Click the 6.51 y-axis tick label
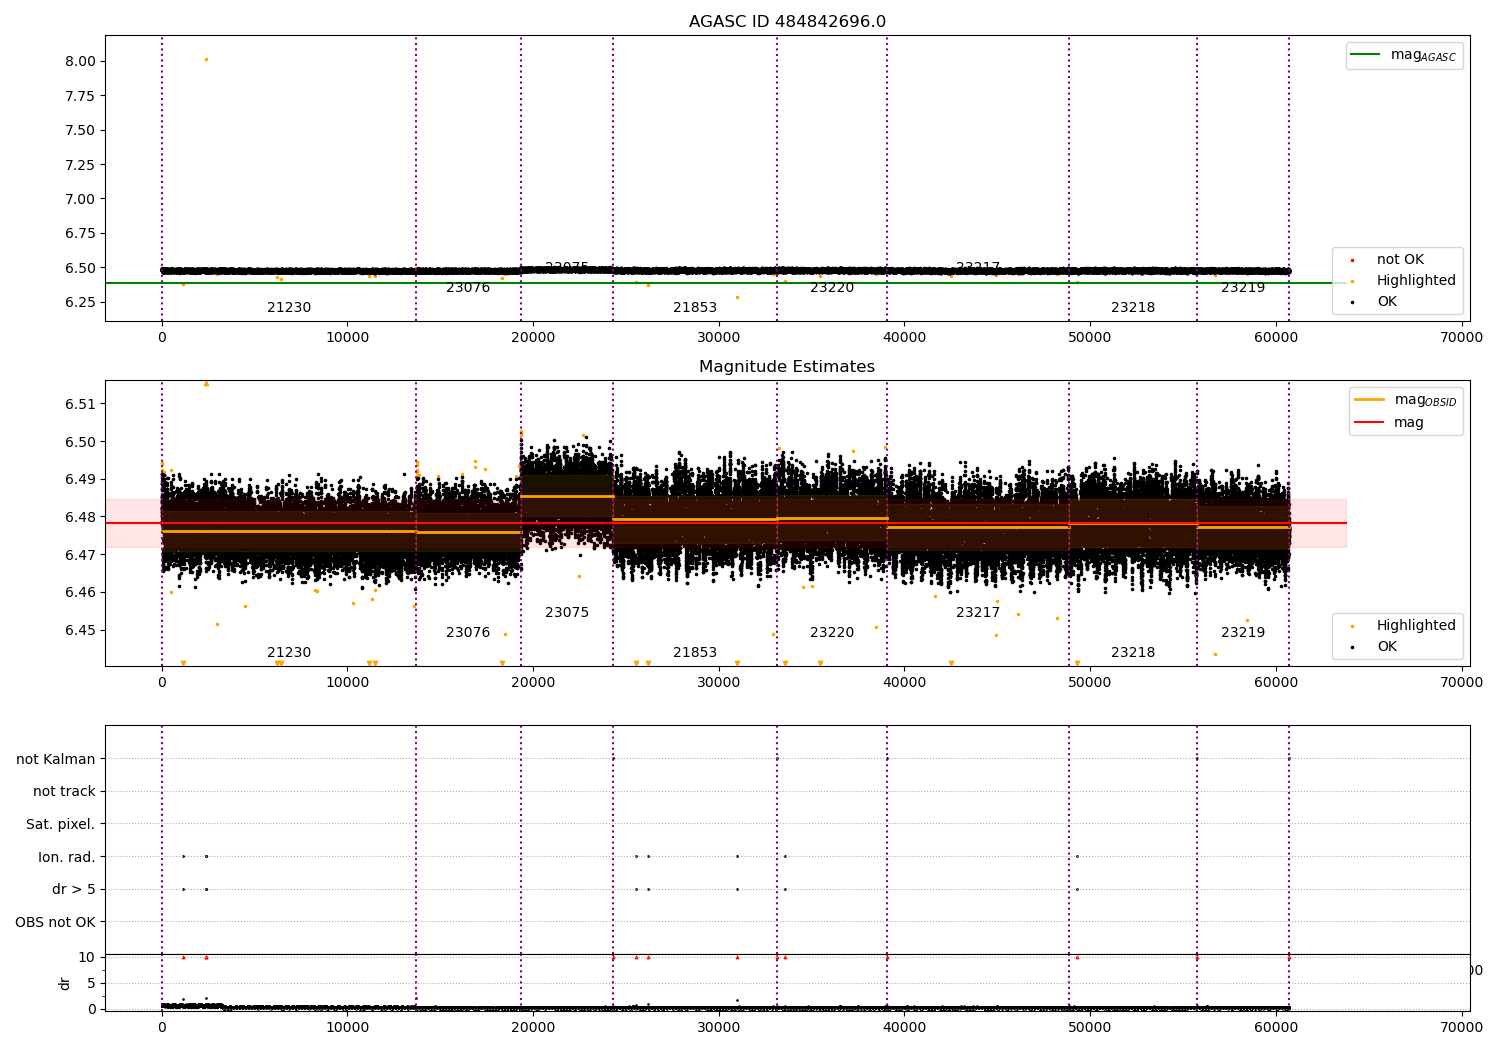The image size is (1500, 1050). click(x=81, y=404)
